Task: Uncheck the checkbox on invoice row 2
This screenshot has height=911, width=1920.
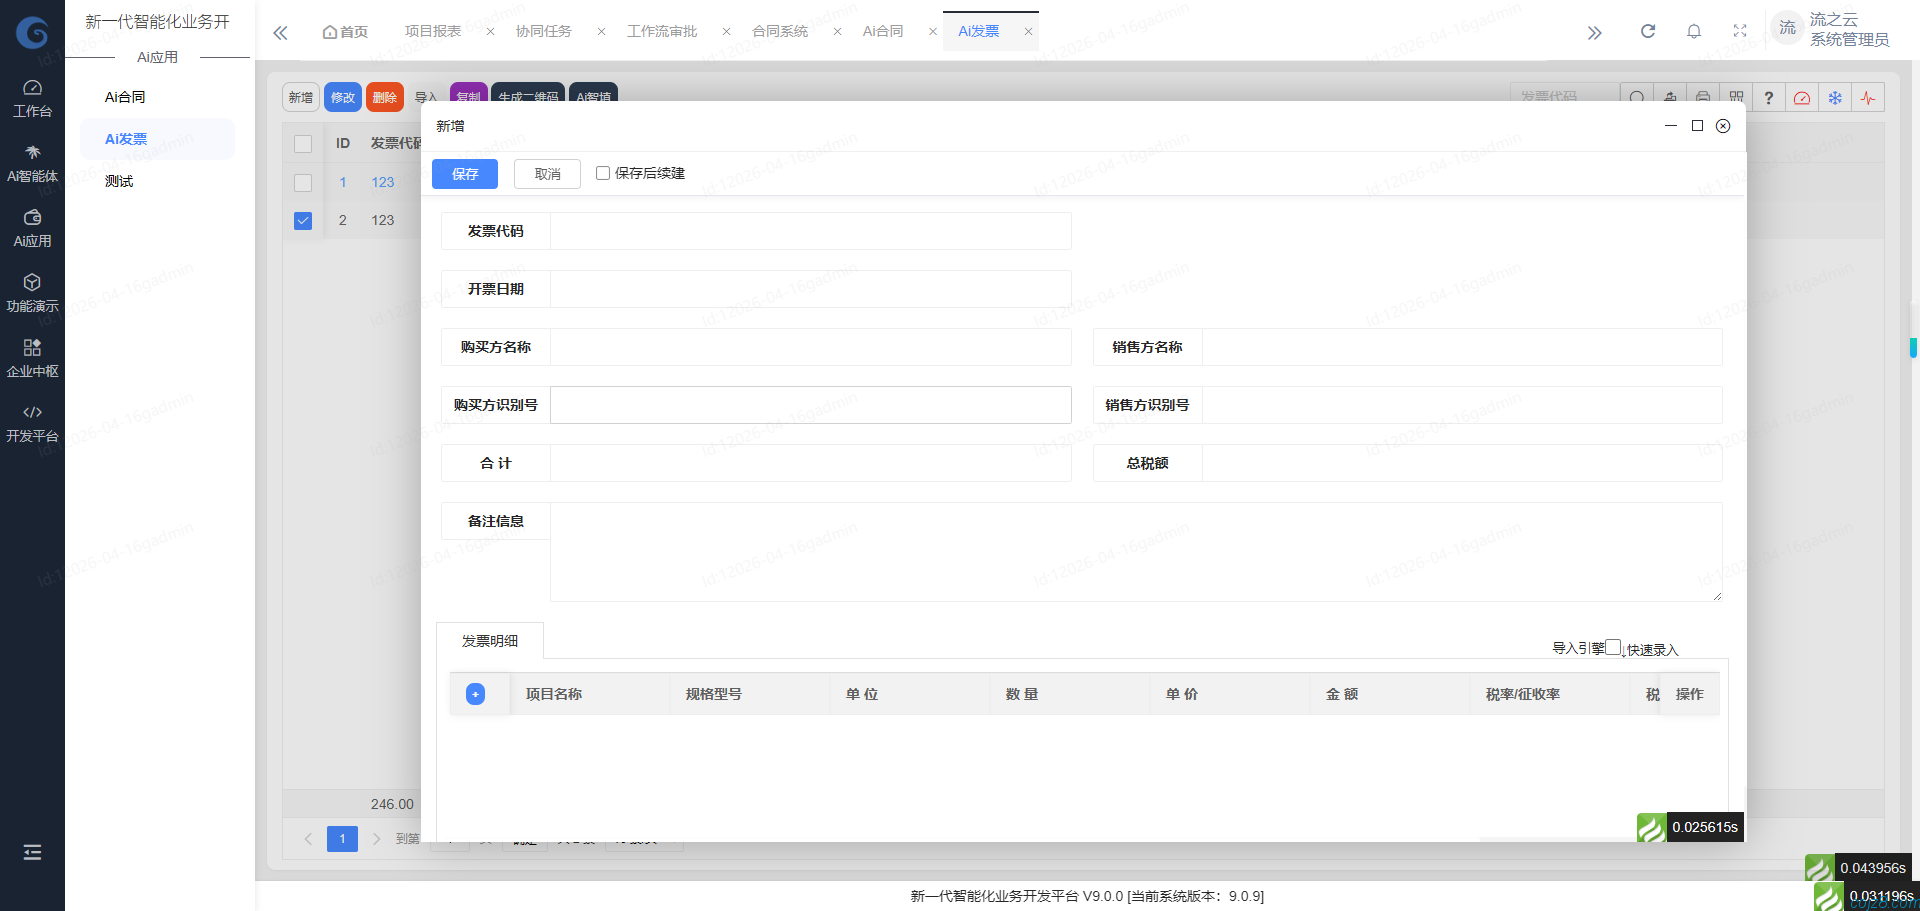Action: [x=303, y=221]
